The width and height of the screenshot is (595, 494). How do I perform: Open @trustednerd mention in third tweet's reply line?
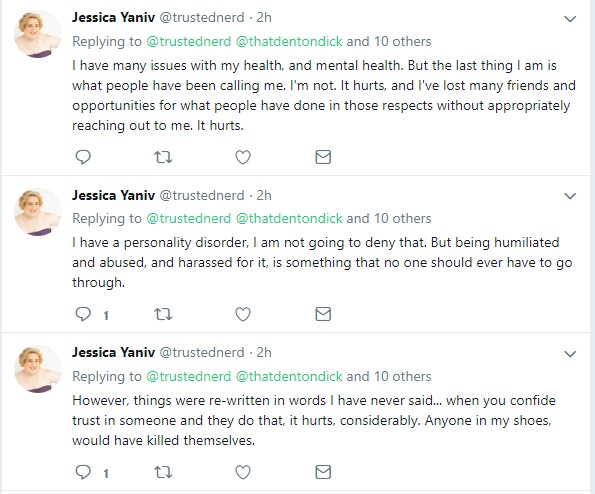pyautogui.click(x=189, y=376)
